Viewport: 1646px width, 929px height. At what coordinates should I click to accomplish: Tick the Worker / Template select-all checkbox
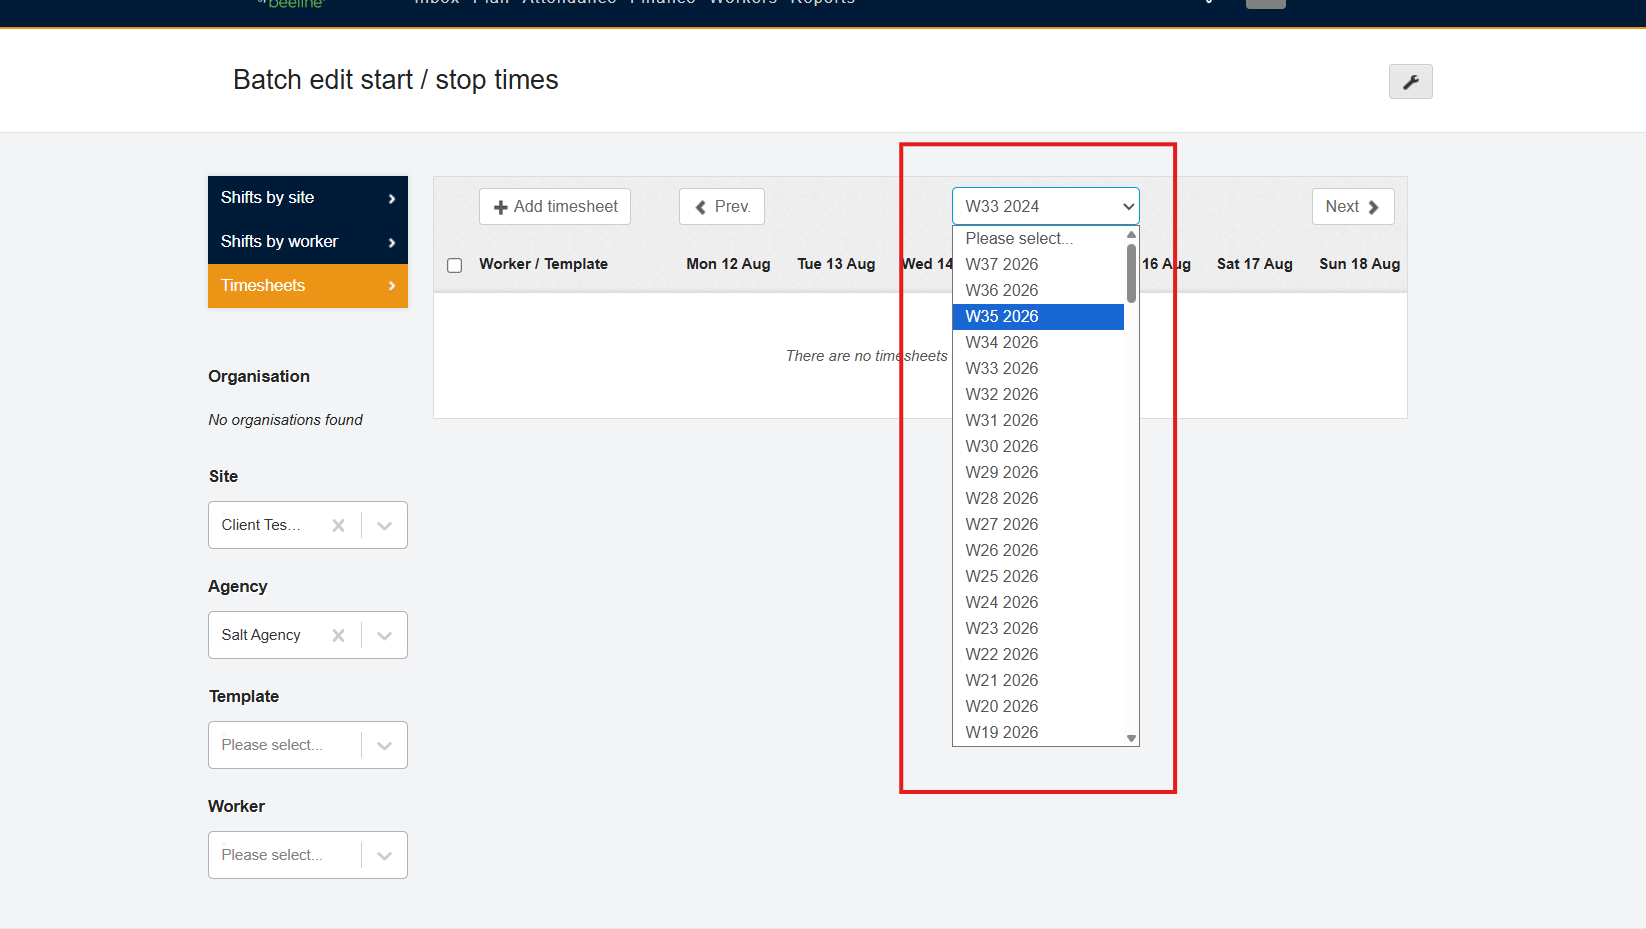[454, 265]
